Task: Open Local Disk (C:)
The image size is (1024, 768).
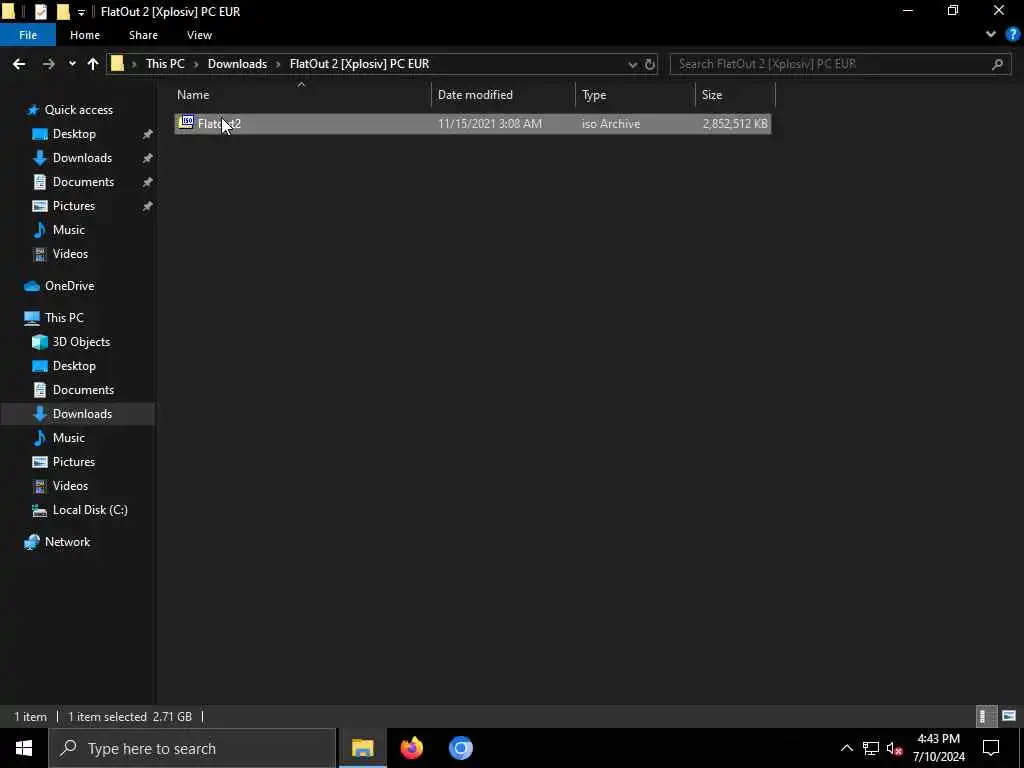Action: pyautogui.click(x=89, y=510)
